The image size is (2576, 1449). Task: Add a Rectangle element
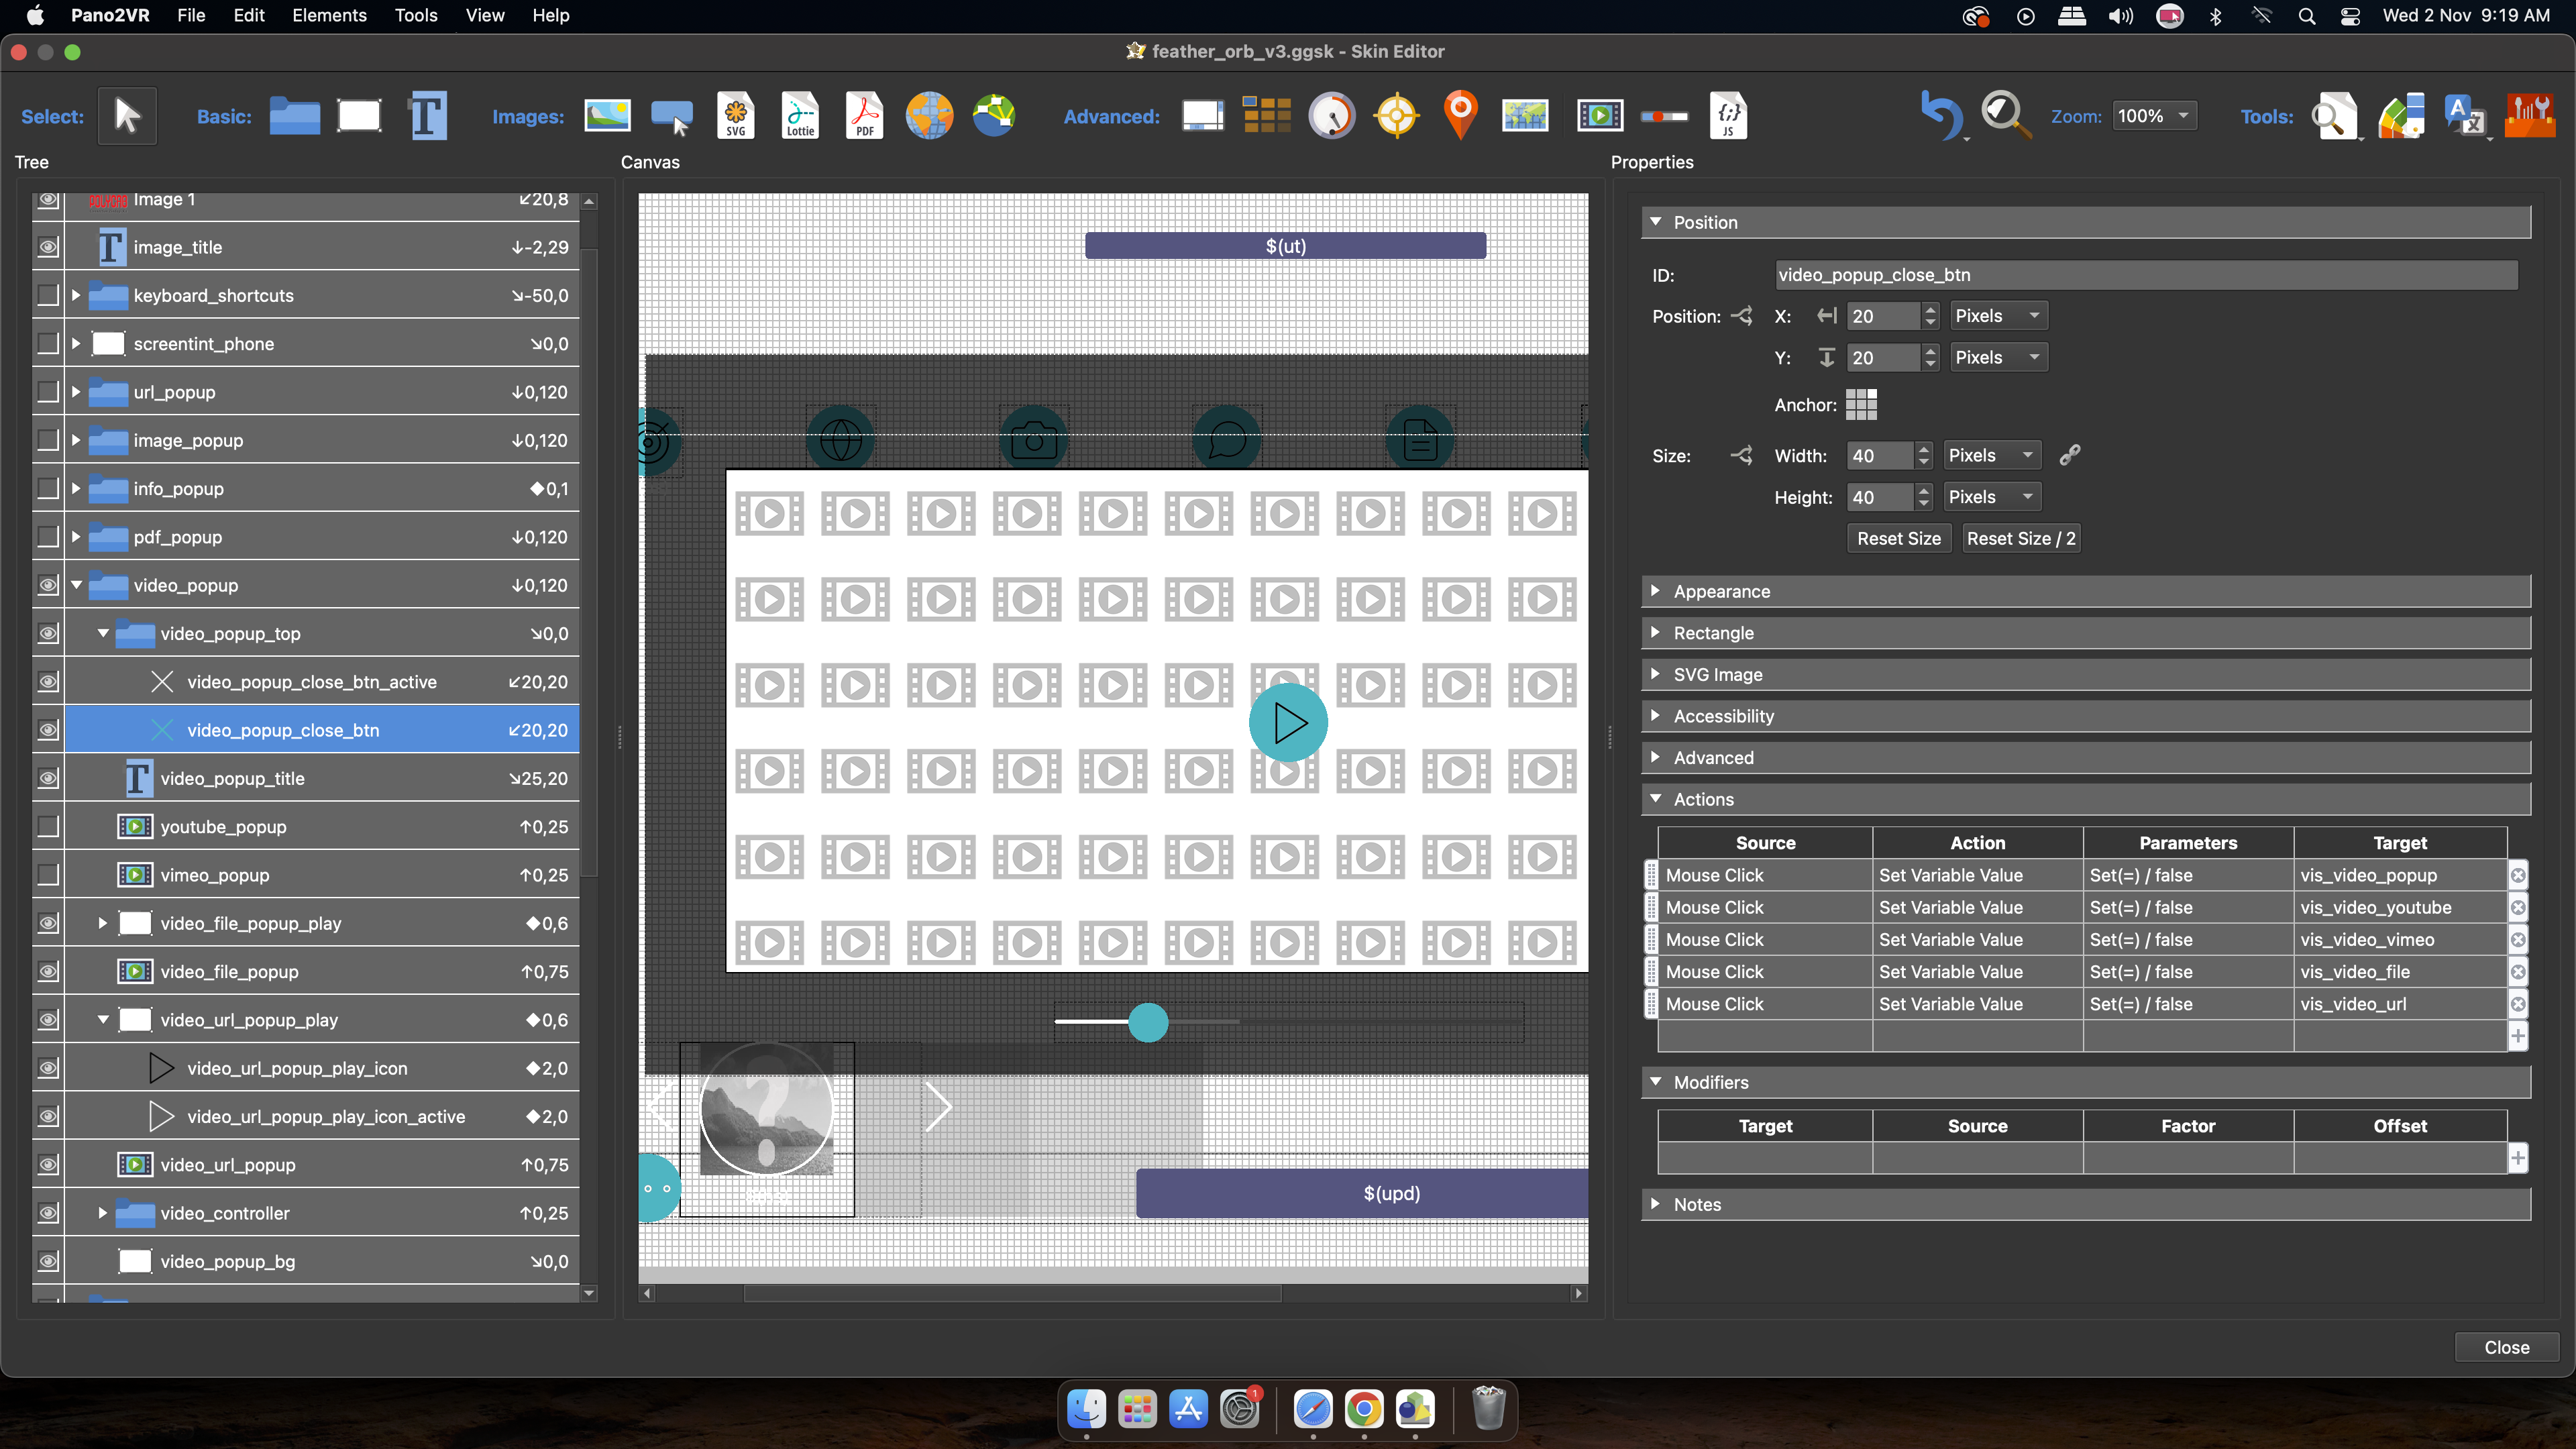coord(359,116)
